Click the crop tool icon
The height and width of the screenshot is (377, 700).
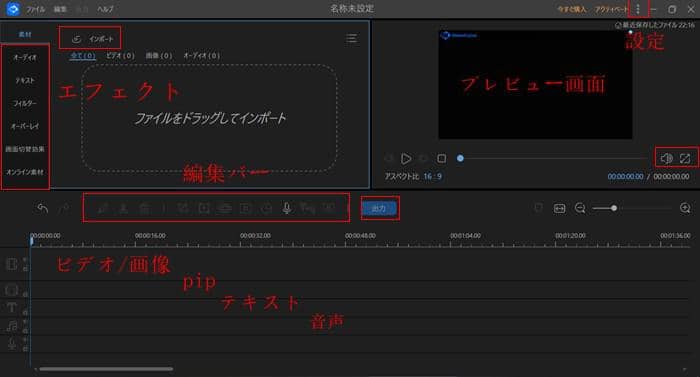click(x=183, y=208)
